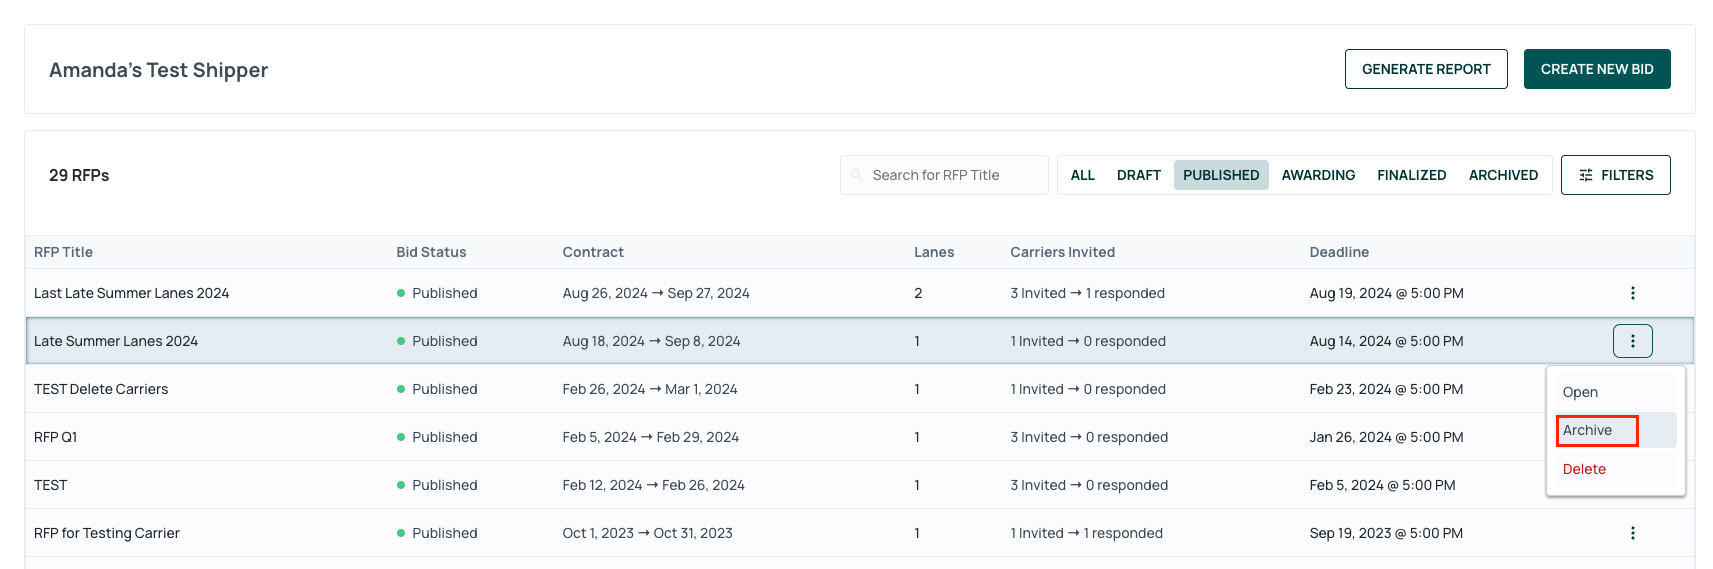This screenshot has width=1713, height=569.
Task: Show DRAFT RFPs tab
Action: click(x=1138, y=175)
